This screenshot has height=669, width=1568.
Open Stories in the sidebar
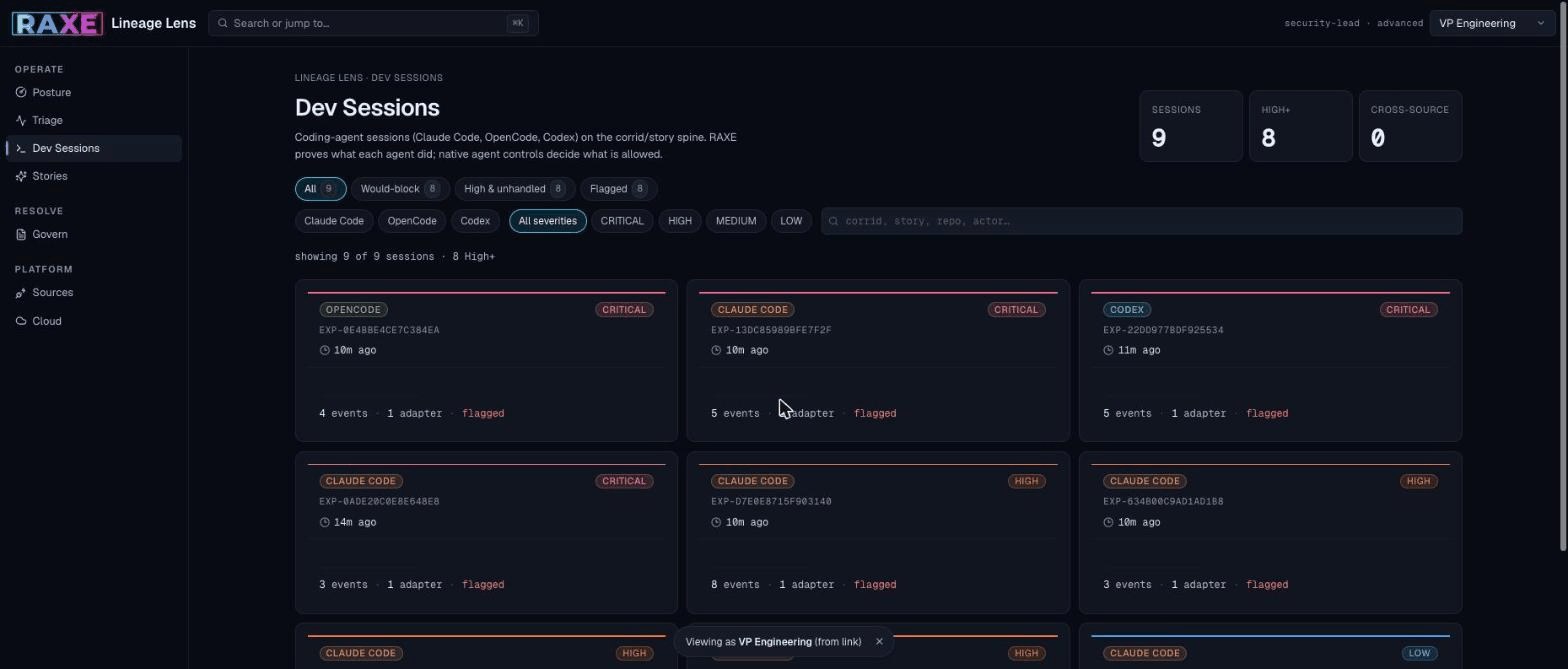[94, 176]
